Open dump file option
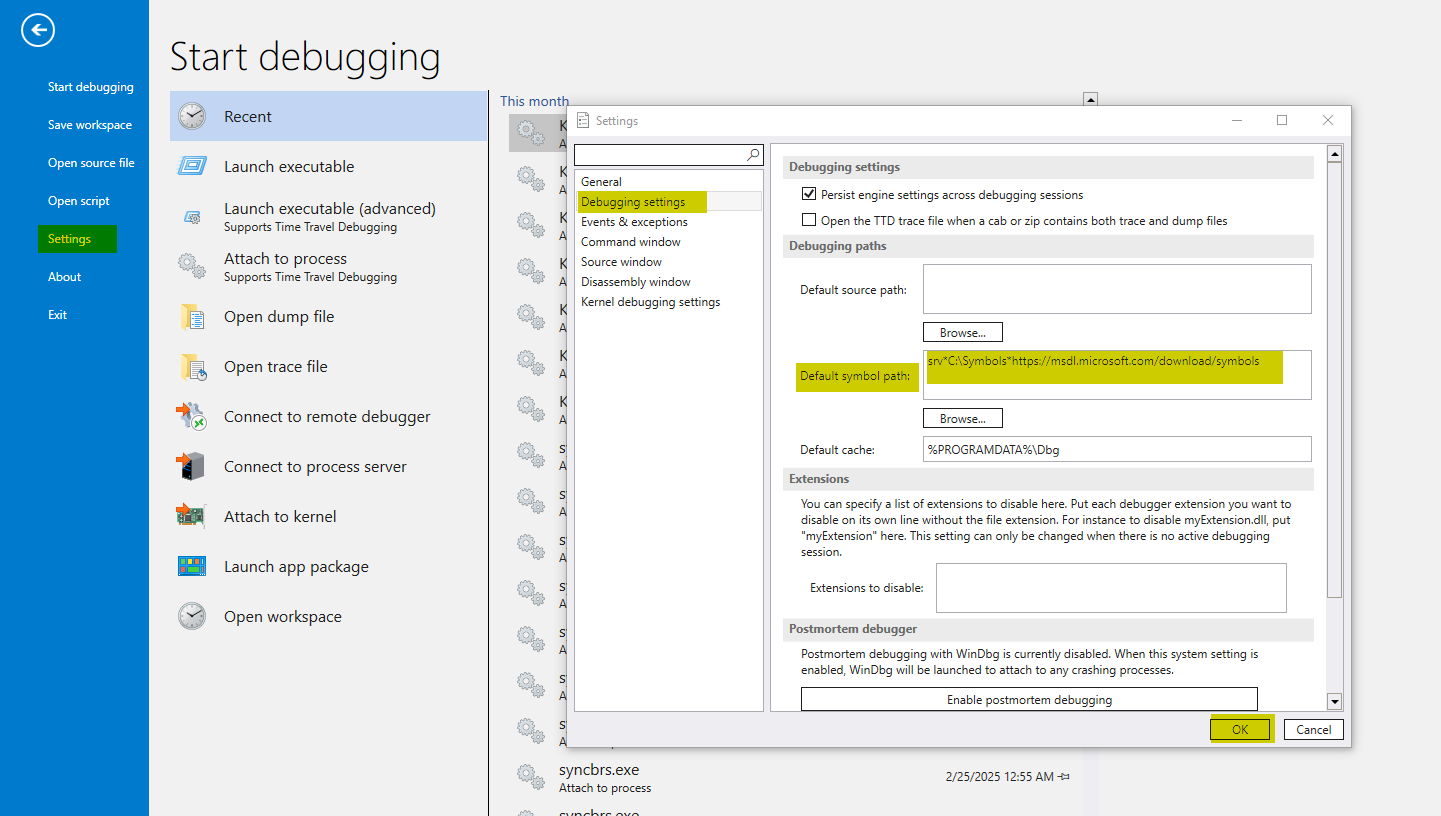Viewport: 1441px width, 816px height. pos(329,317)
